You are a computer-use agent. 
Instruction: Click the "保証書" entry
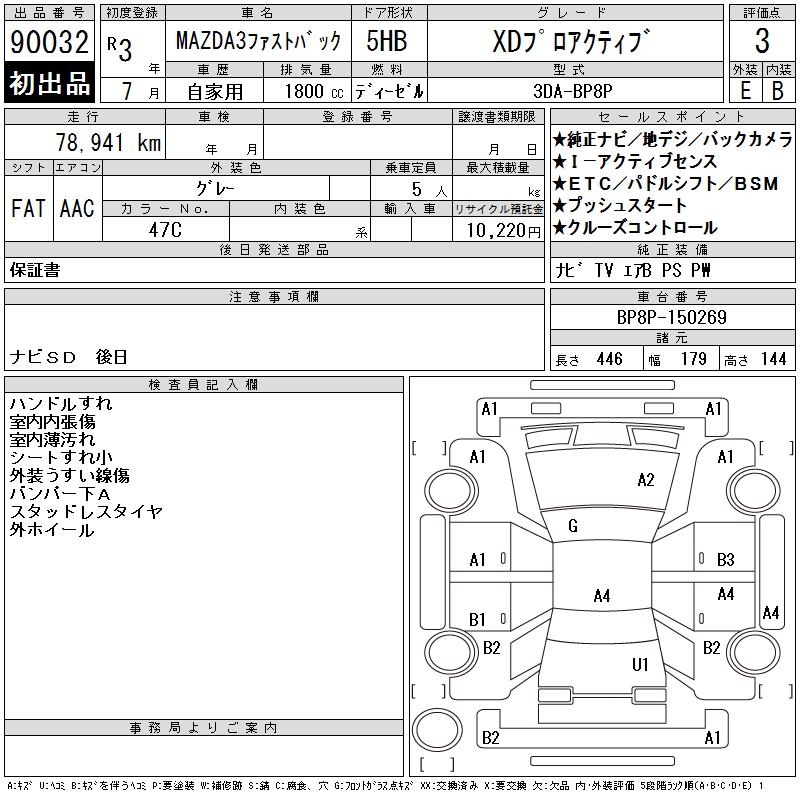[x=35, y=270]
